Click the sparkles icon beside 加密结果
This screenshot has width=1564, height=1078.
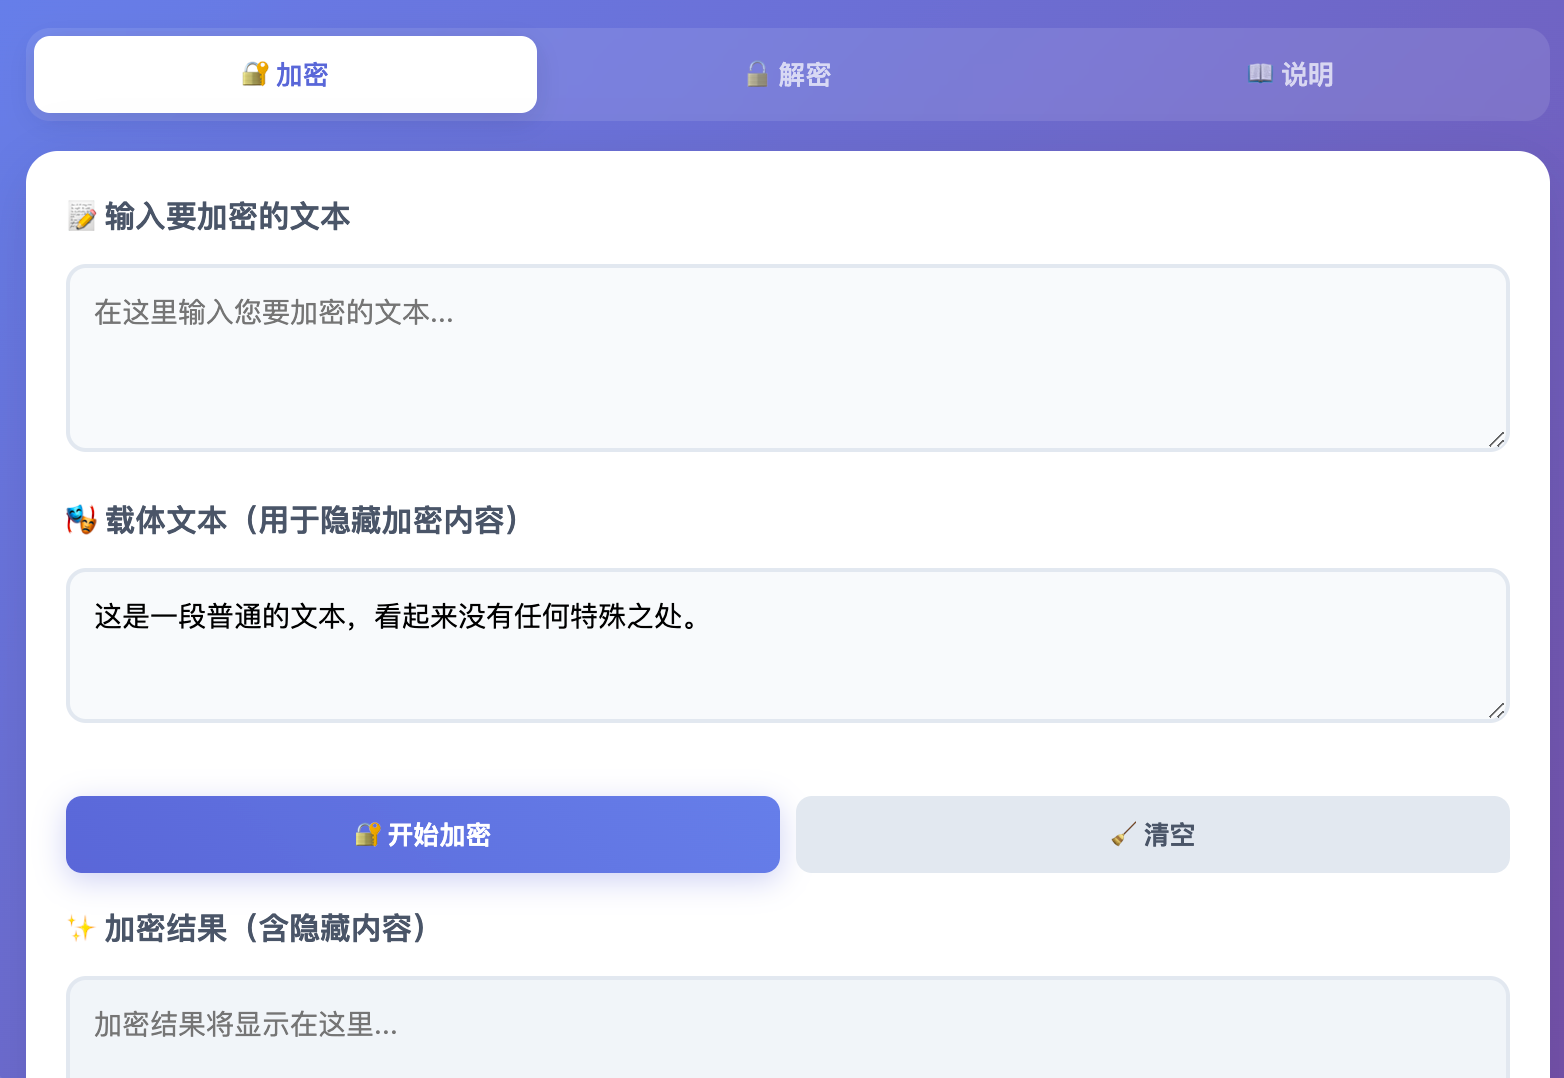coord(82,928)
